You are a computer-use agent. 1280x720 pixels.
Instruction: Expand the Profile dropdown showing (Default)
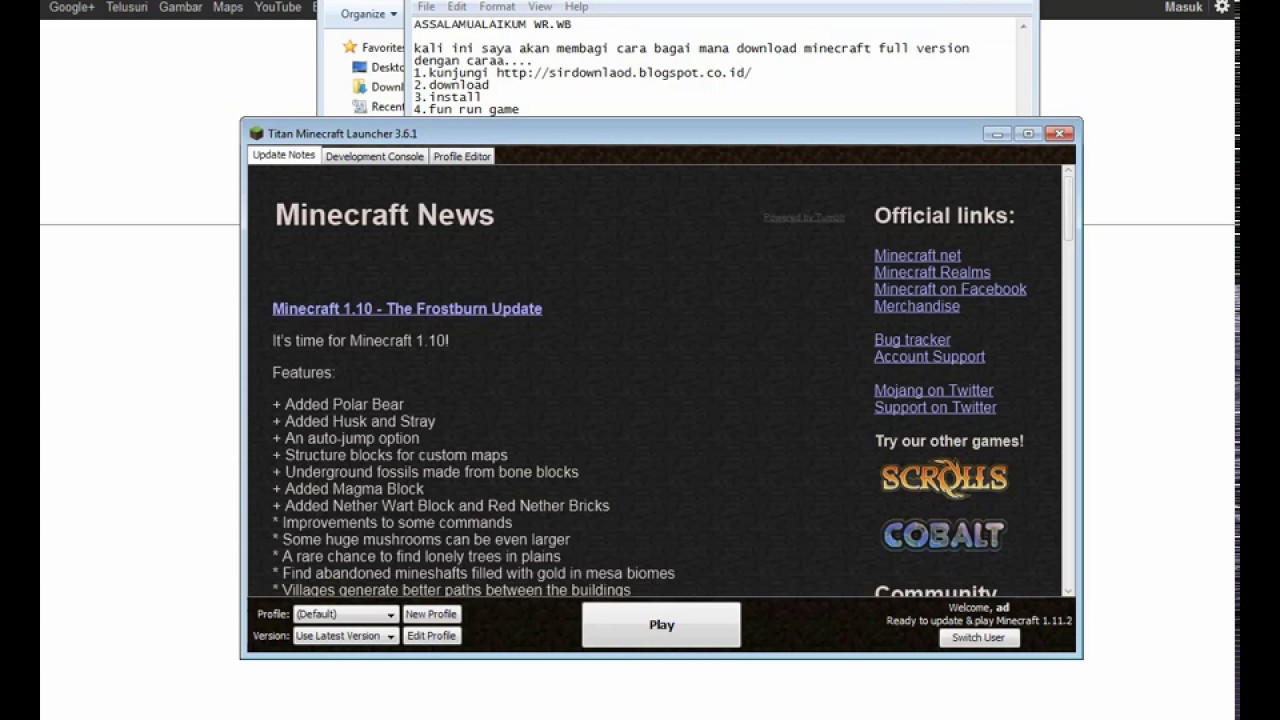(346, 614)
